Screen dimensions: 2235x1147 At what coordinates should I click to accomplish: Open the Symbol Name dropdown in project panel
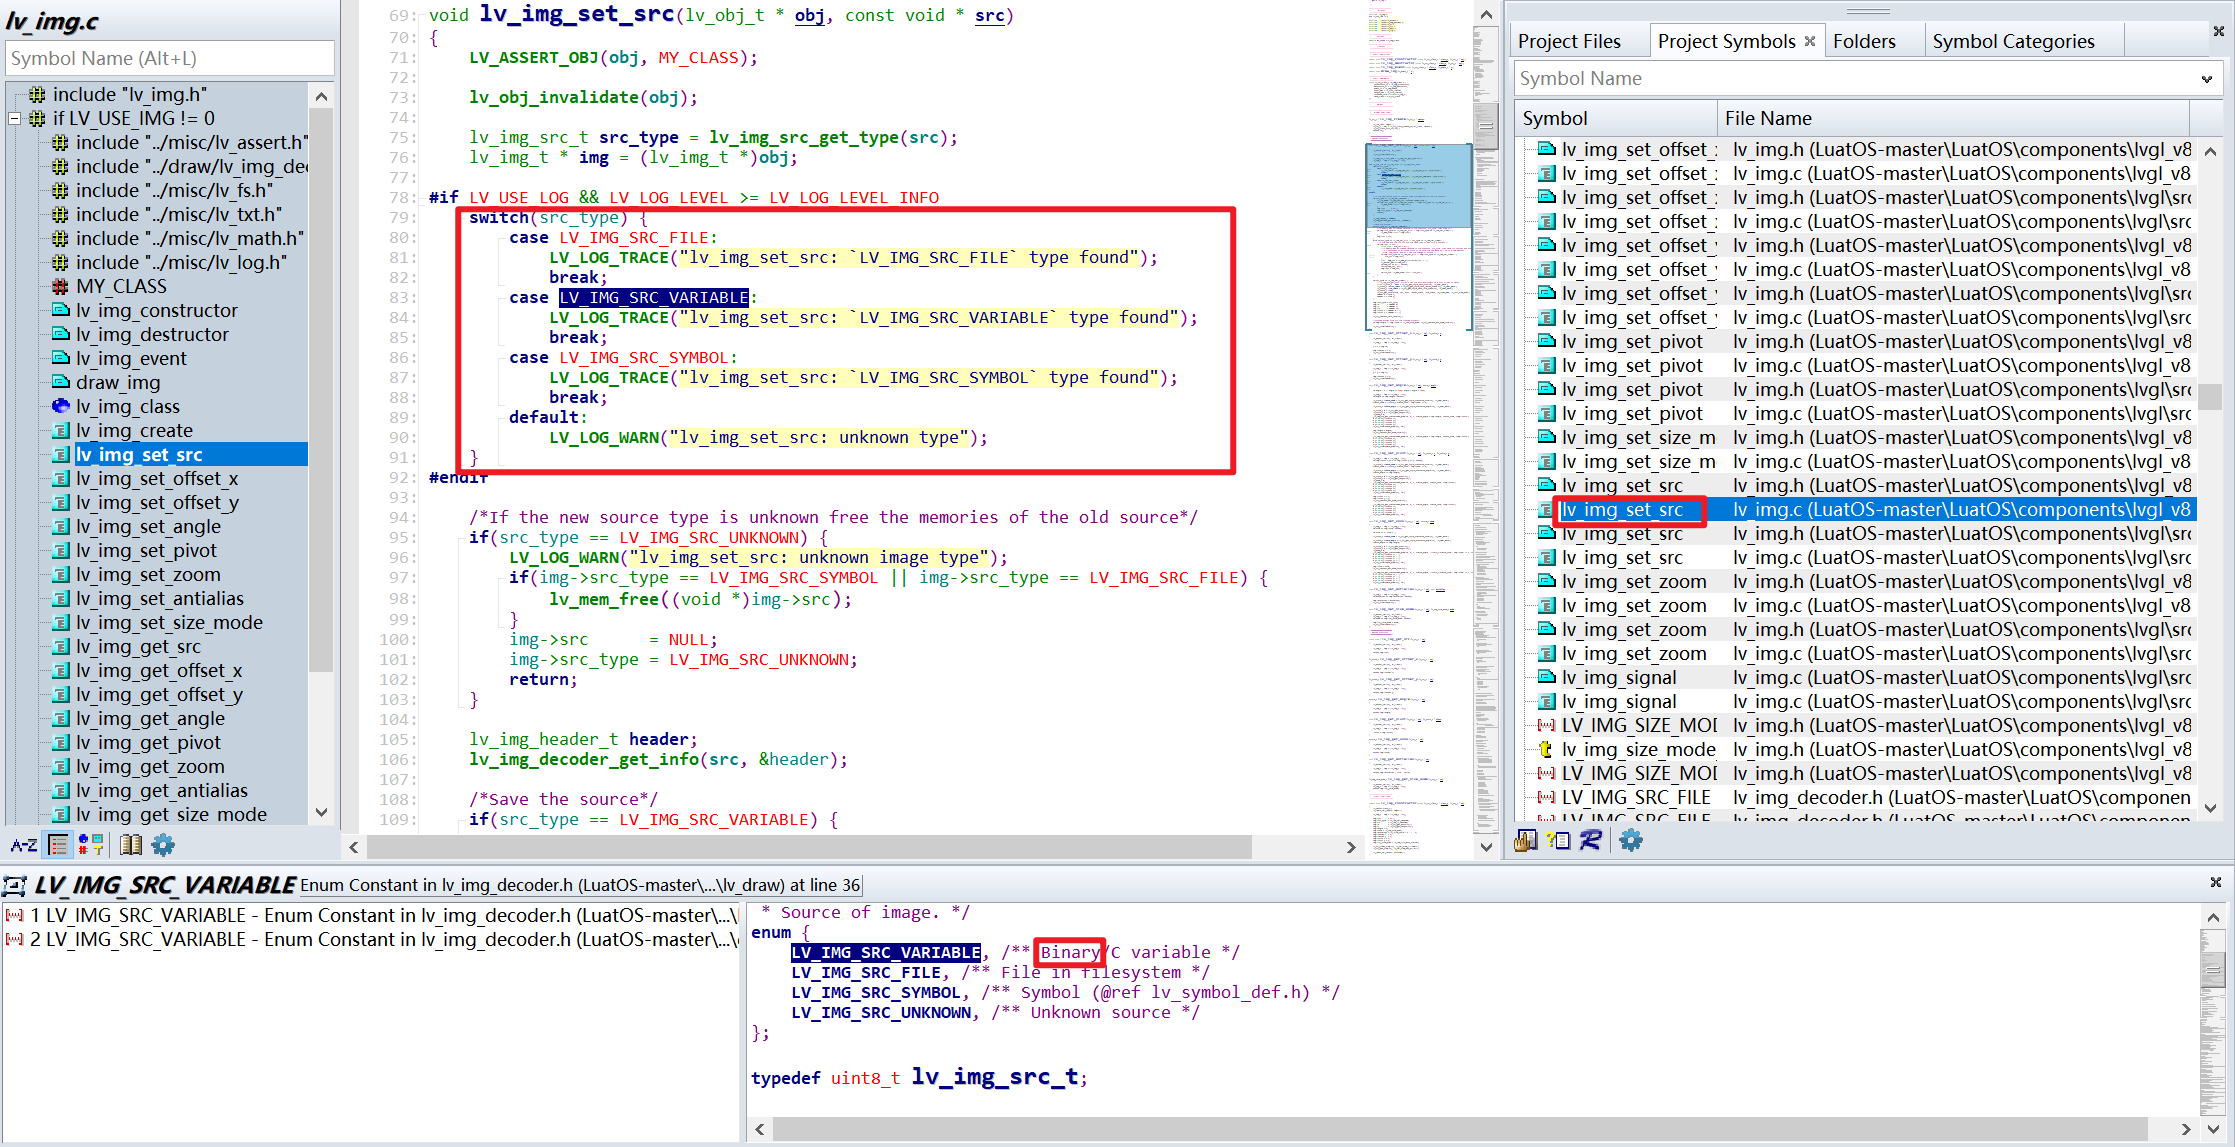pos(2206,79)
